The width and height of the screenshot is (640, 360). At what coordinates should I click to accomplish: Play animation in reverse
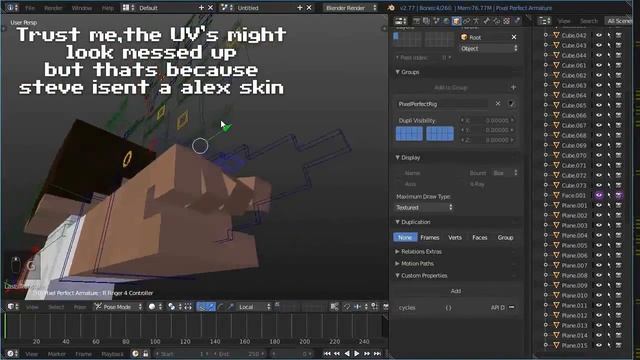tap(347, 353)
